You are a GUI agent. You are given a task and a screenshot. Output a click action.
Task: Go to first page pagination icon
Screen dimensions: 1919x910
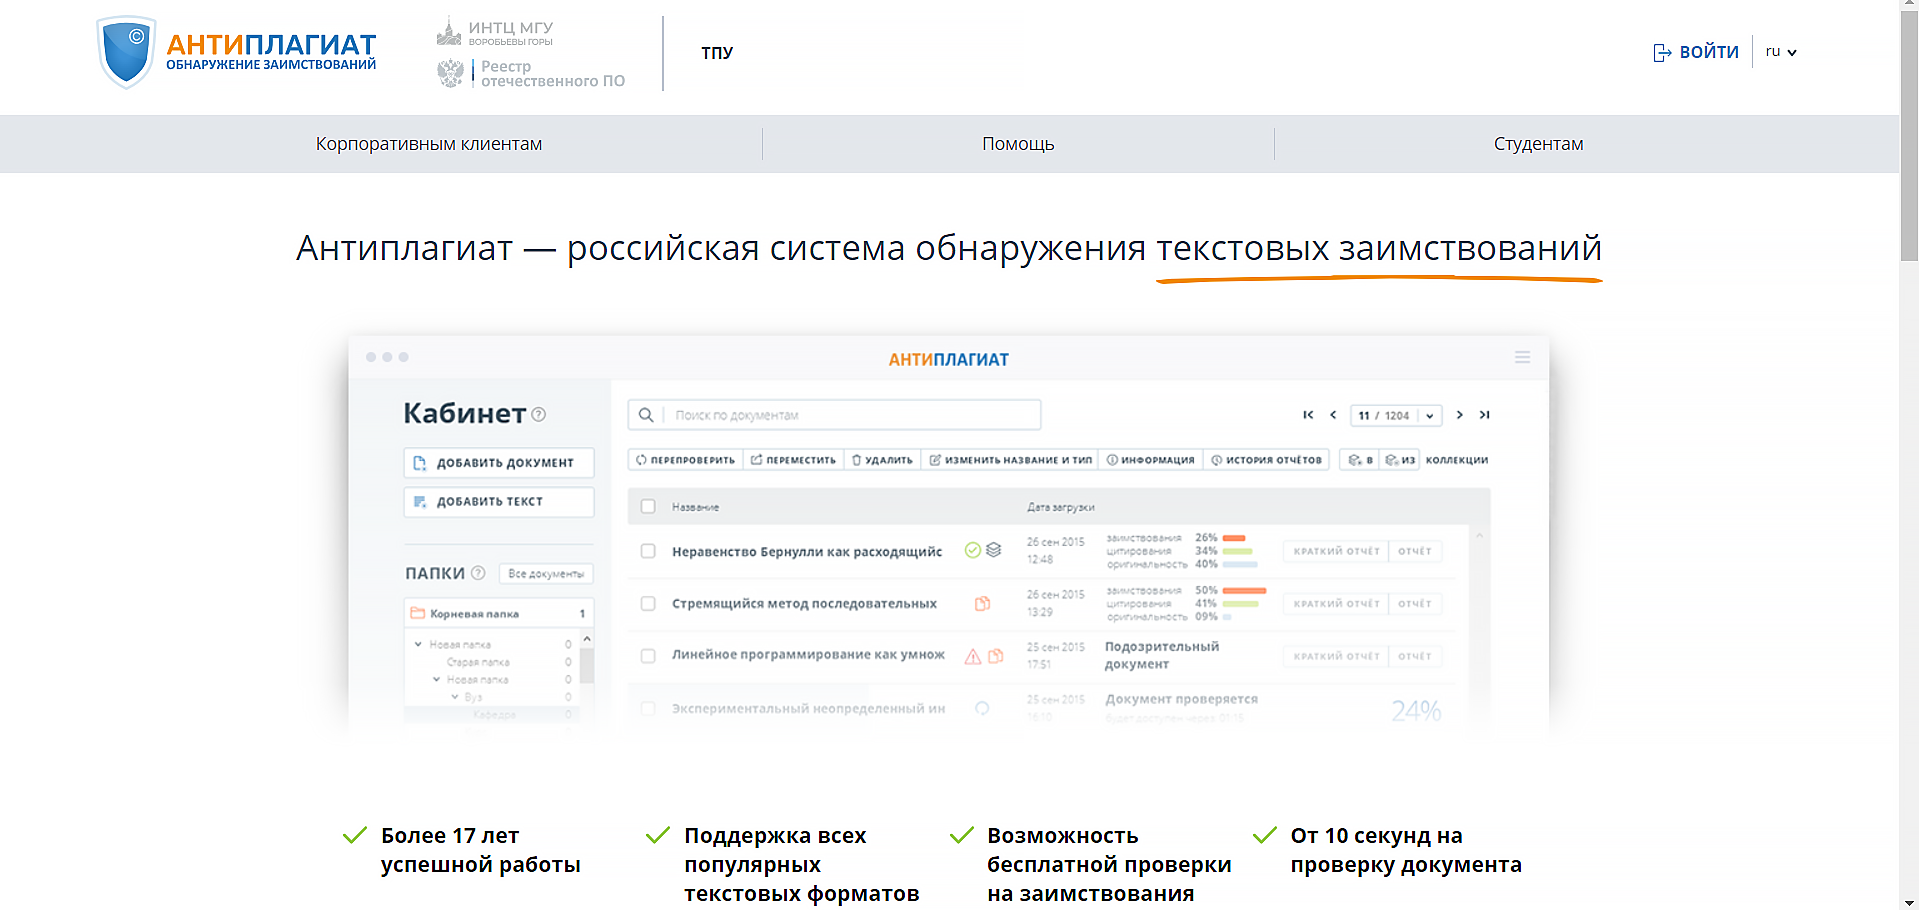1308,415
